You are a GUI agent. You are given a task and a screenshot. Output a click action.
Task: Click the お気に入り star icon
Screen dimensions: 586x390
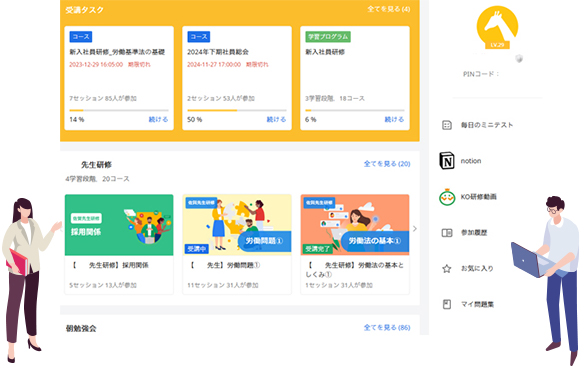(x=447, y=269)
